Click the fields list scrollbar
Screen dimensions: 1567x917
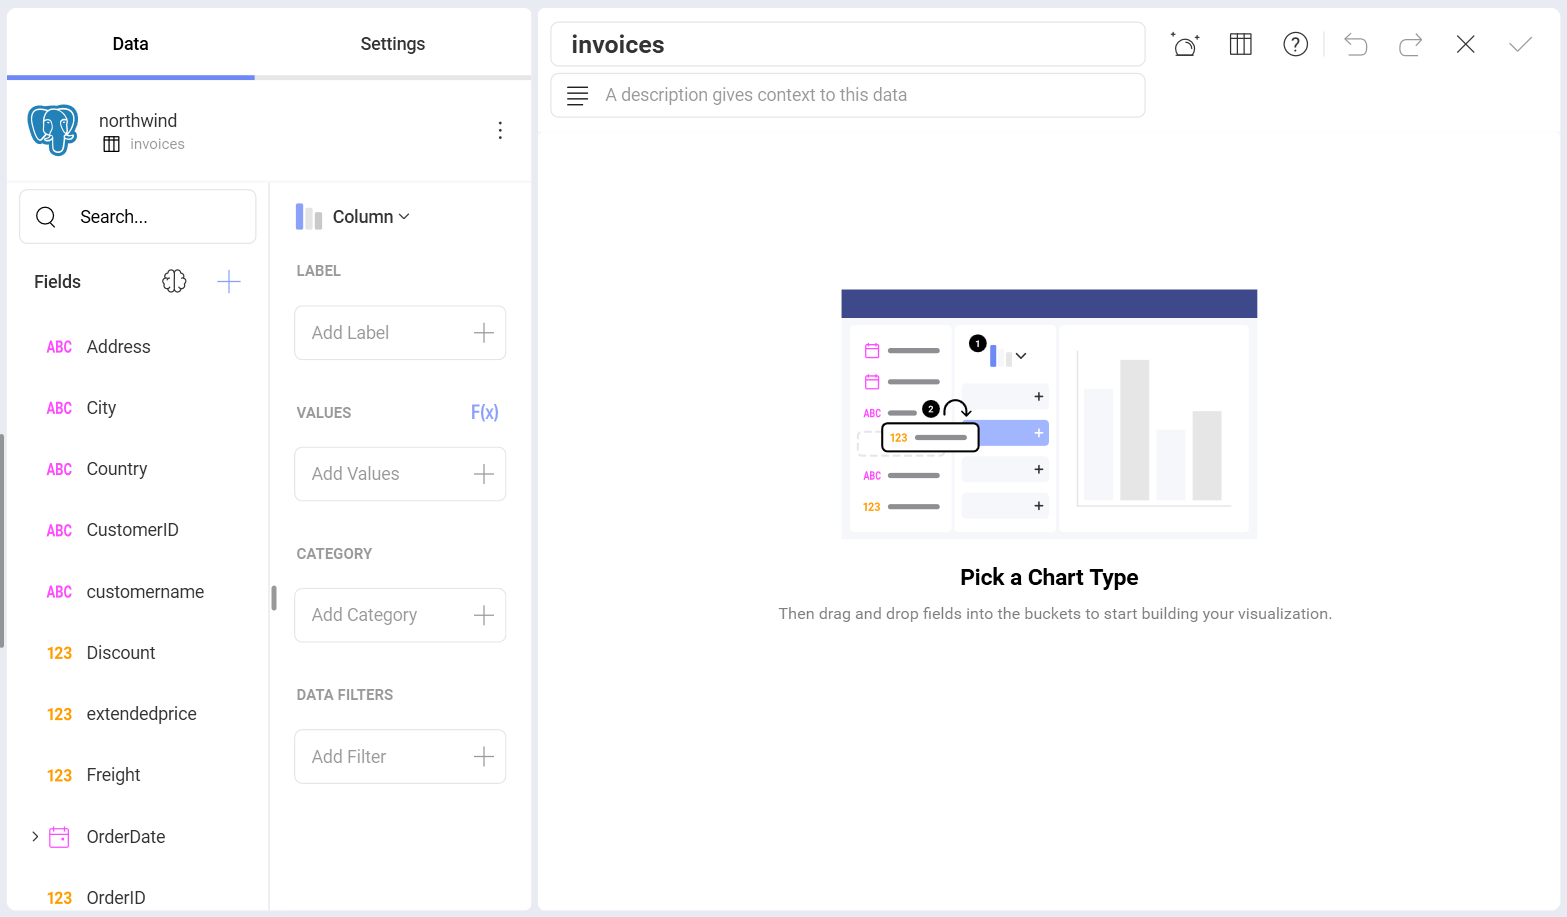2,540
